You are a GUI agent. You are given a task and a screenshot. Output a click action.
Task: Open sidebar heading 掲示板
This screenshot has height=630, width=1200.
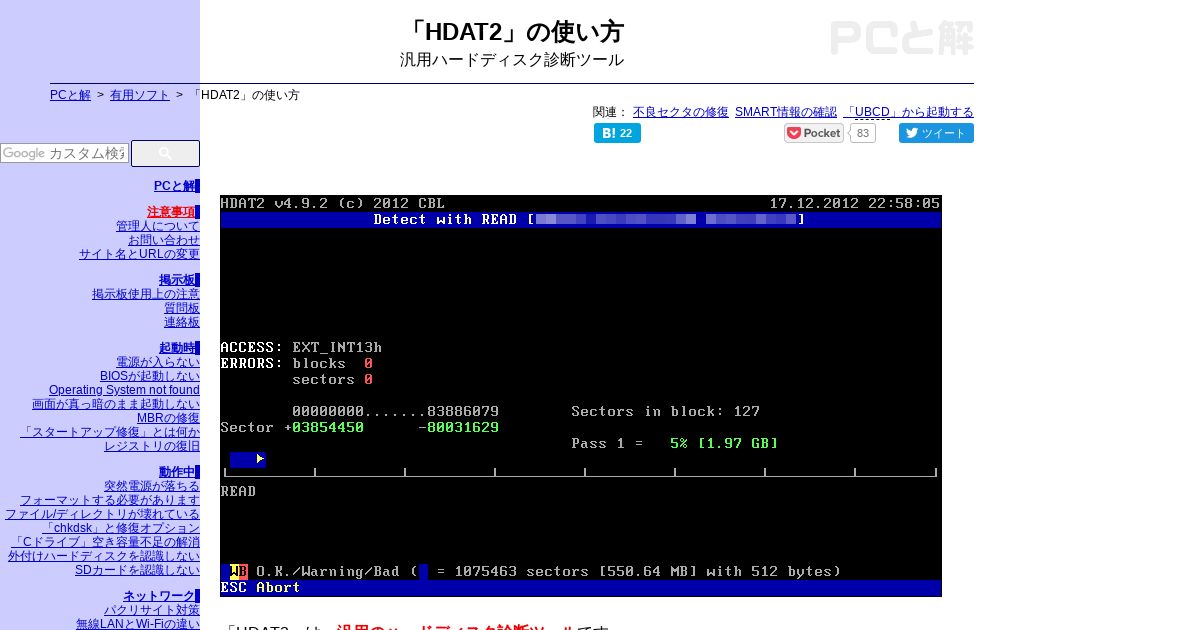[x=177, y=280]
